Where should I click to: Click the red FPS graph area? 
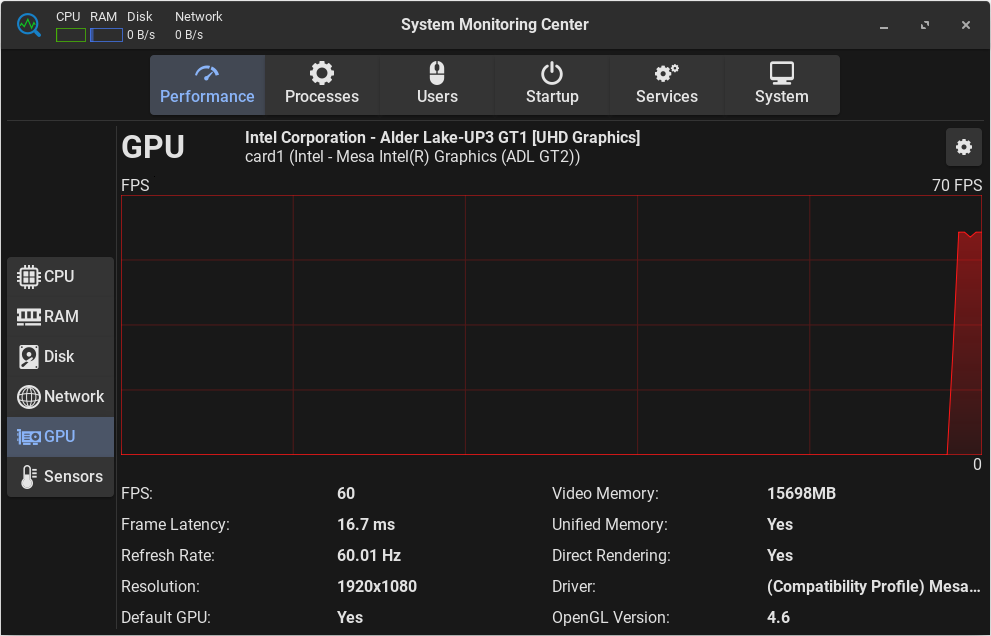550,325
